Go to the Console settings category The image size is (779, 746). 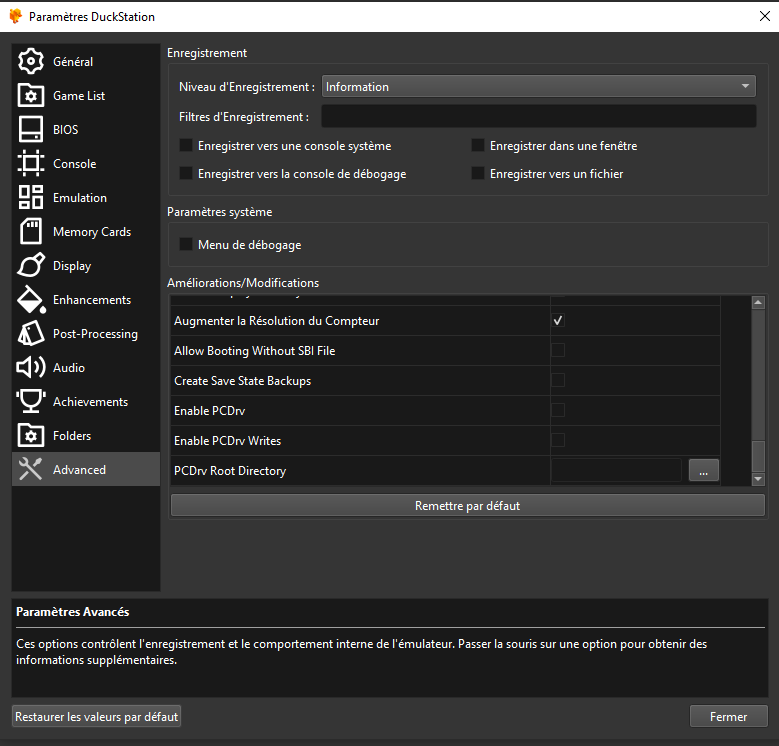pyautogui.click(x=86, y=163)
